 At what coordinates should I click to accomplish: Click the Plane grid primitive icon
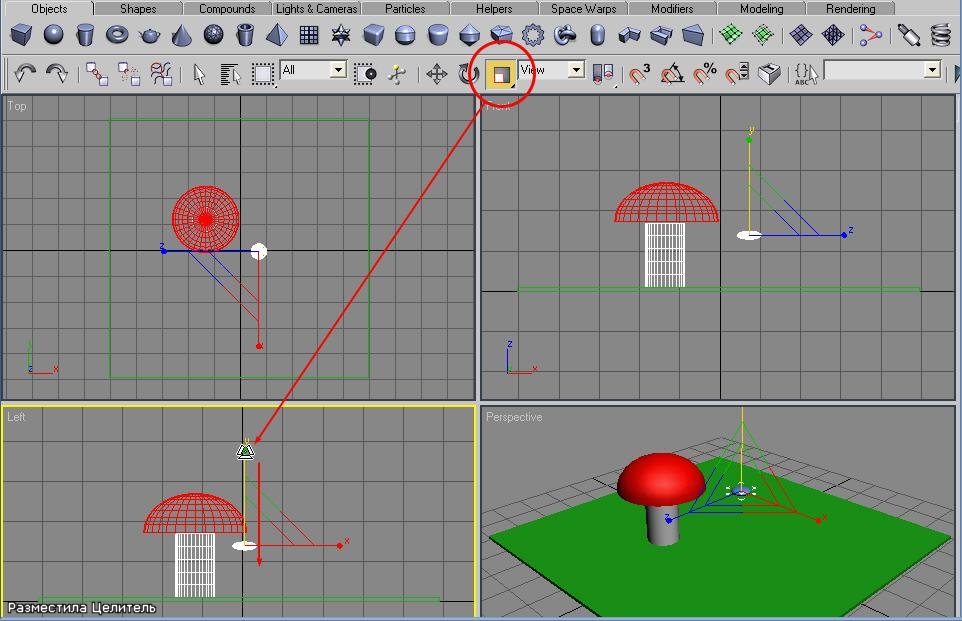(x=309, y=35)
